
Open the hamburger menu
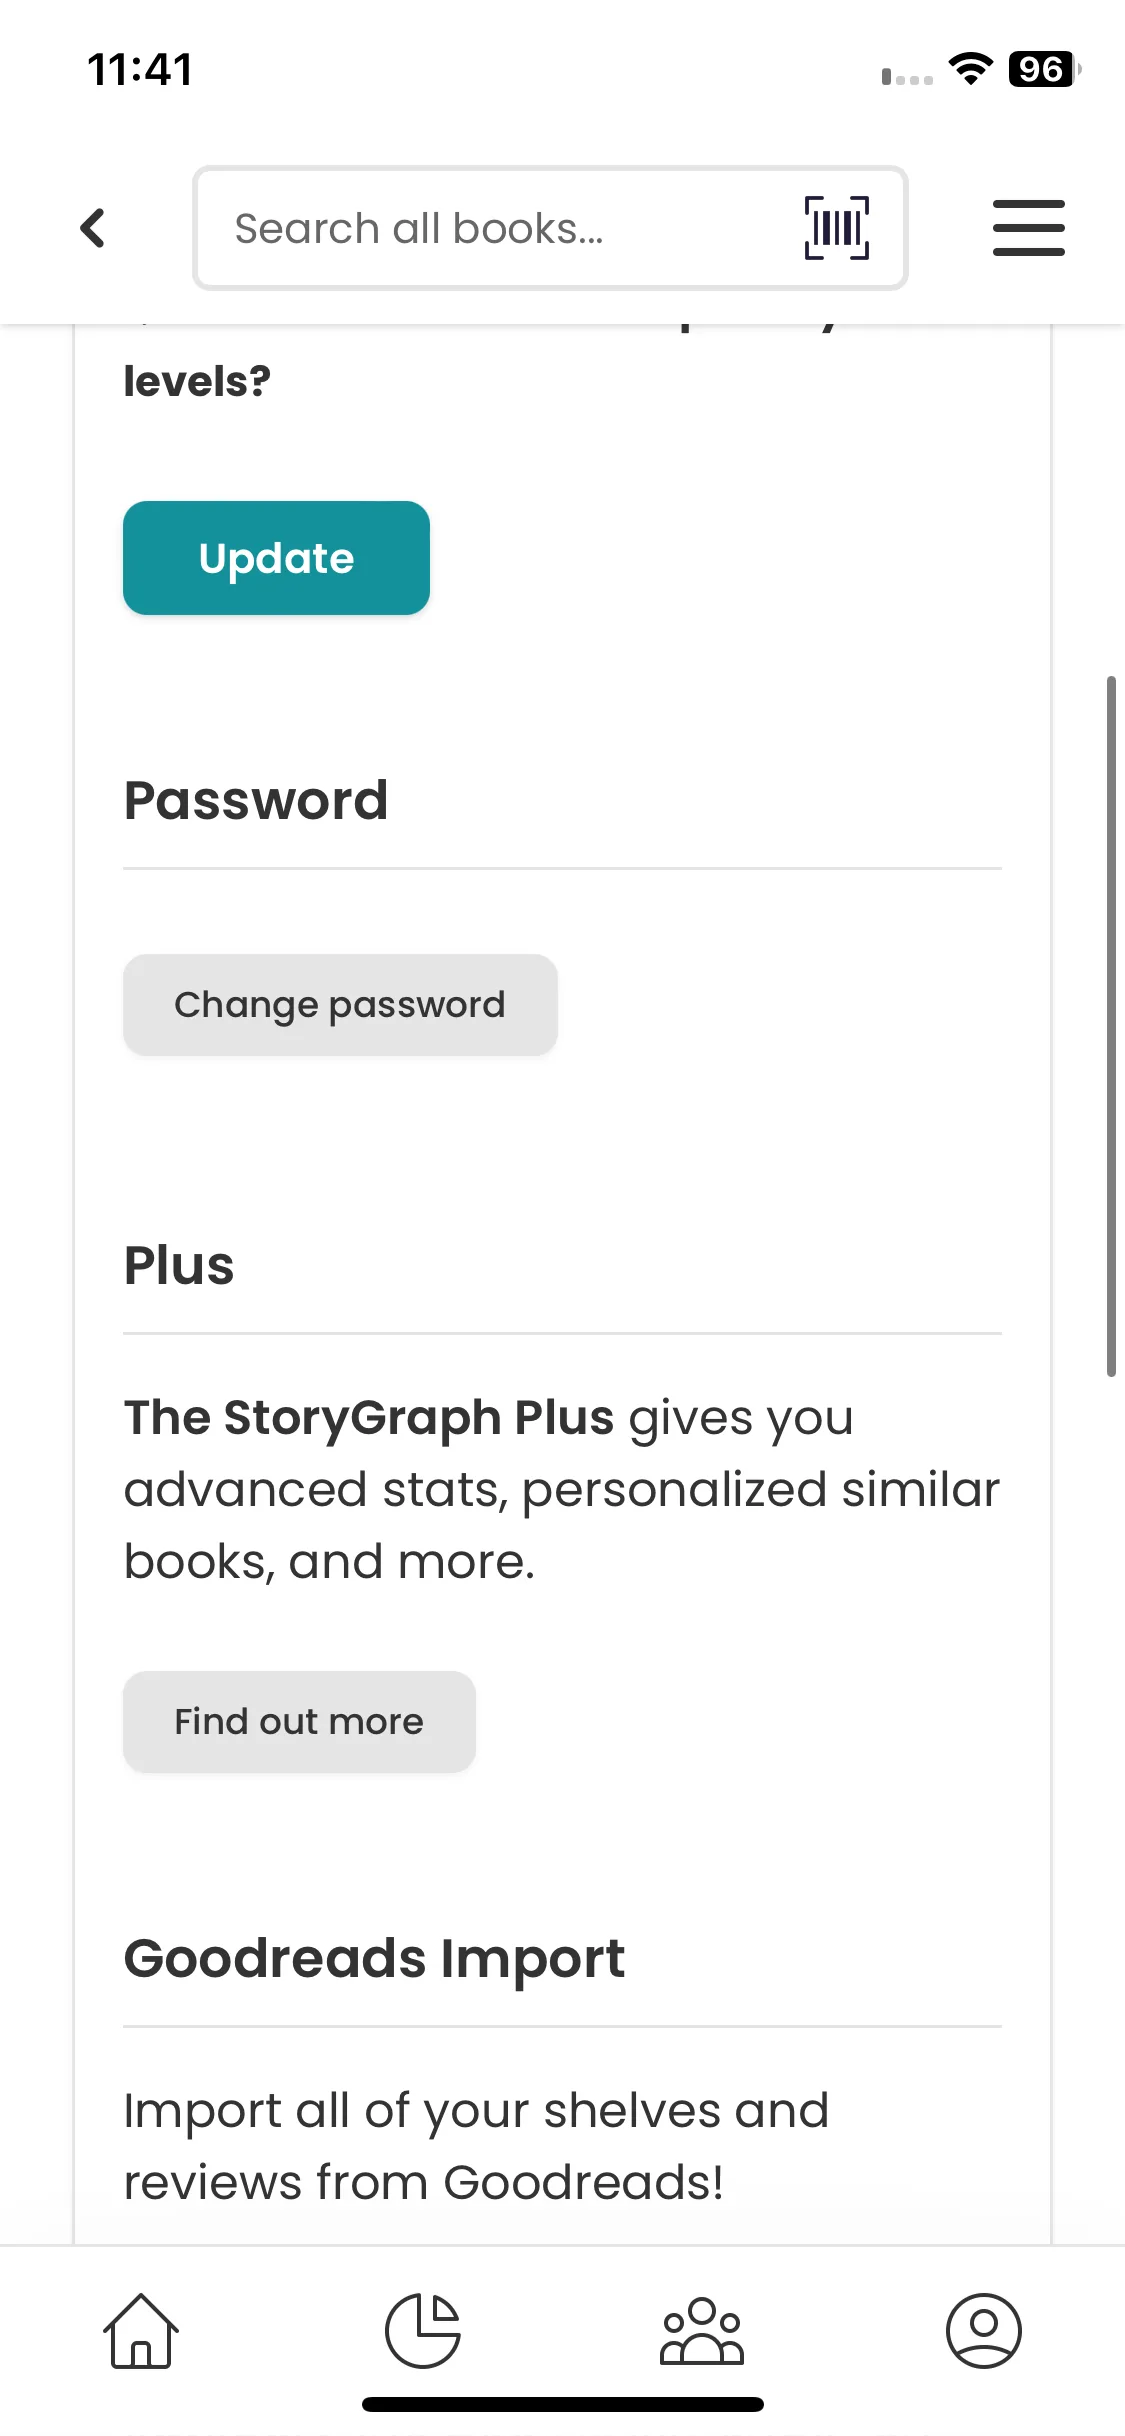click(1028, 228)
